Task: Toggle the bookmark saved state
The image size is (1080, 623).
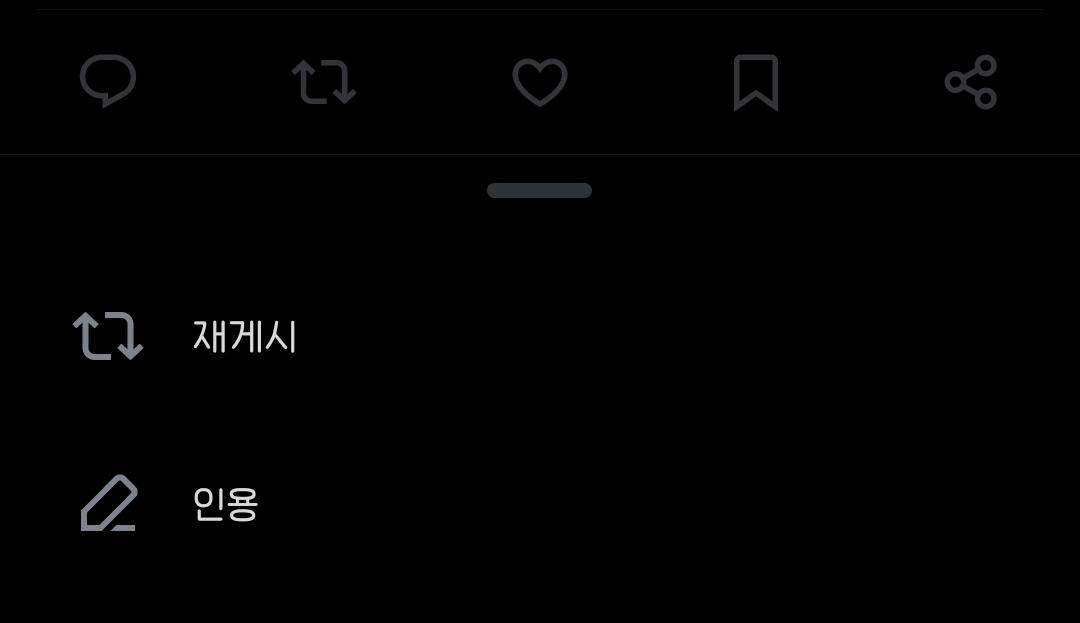Action: (756, 83)
